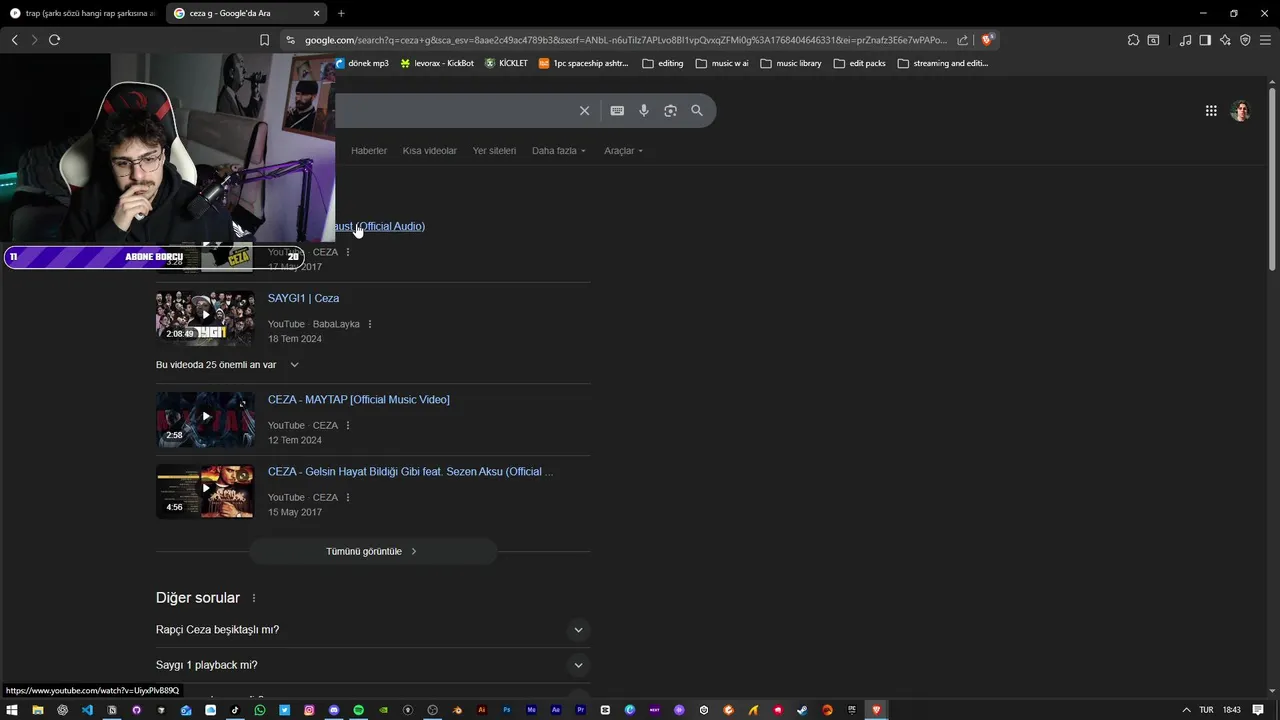The height and width of the screenshot is (720, 1280).
Task: Open the '(Official Audio)' video result link
Action: [380, 226]
